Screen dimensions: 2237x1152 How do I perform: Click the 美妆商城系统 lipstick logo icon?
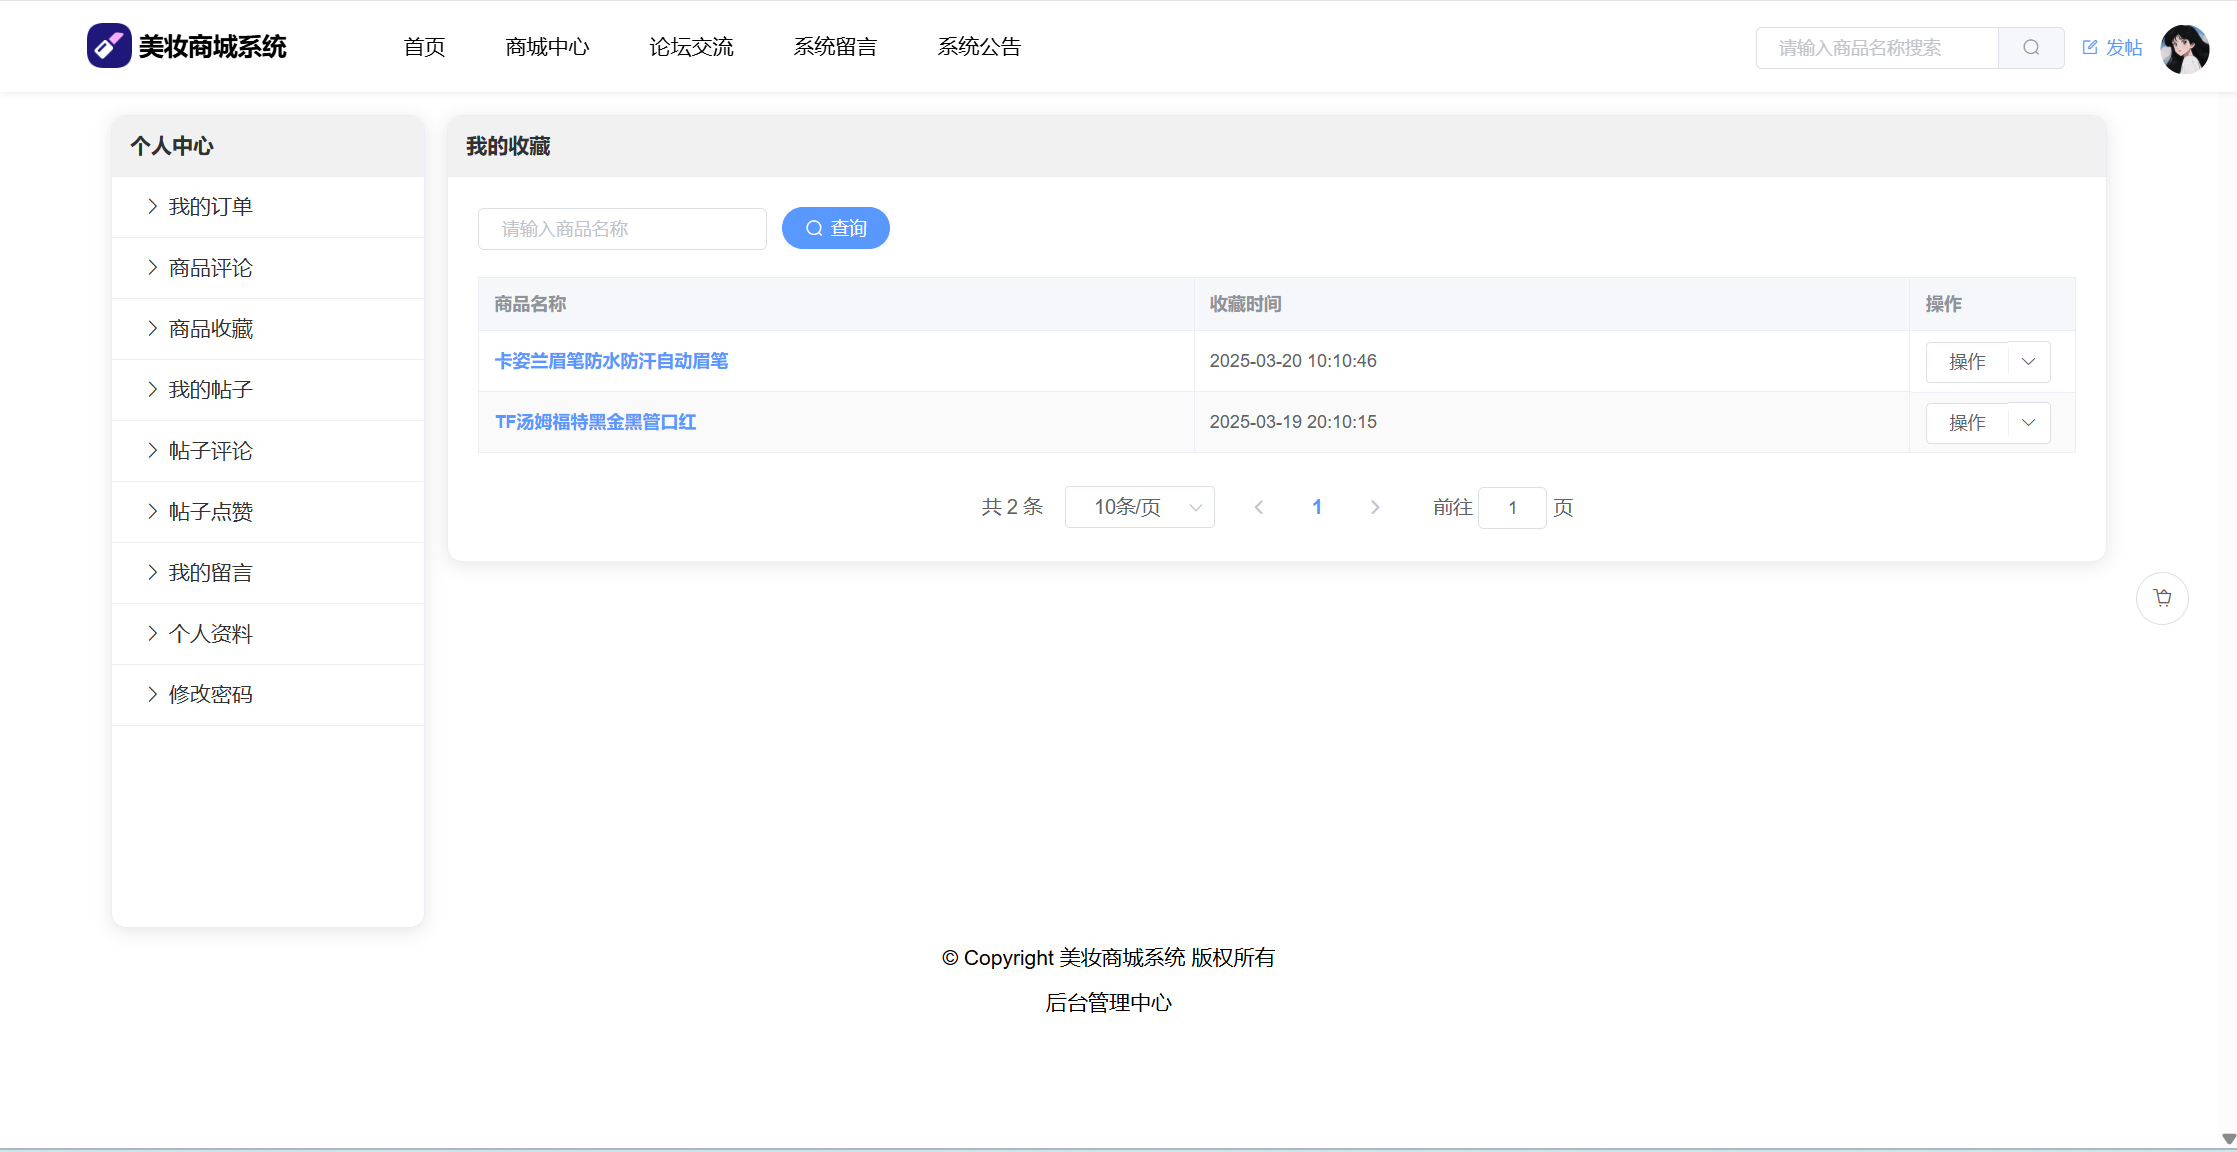[x=109, y=46]
